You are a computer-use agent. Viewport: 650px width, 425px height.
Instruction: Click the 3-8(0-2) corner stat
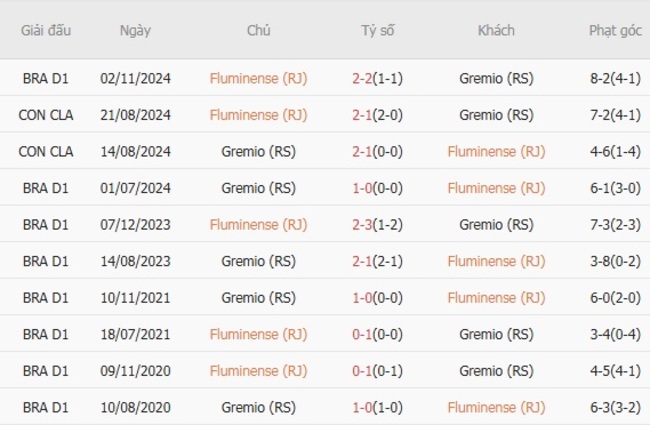(x=615, y=262)
